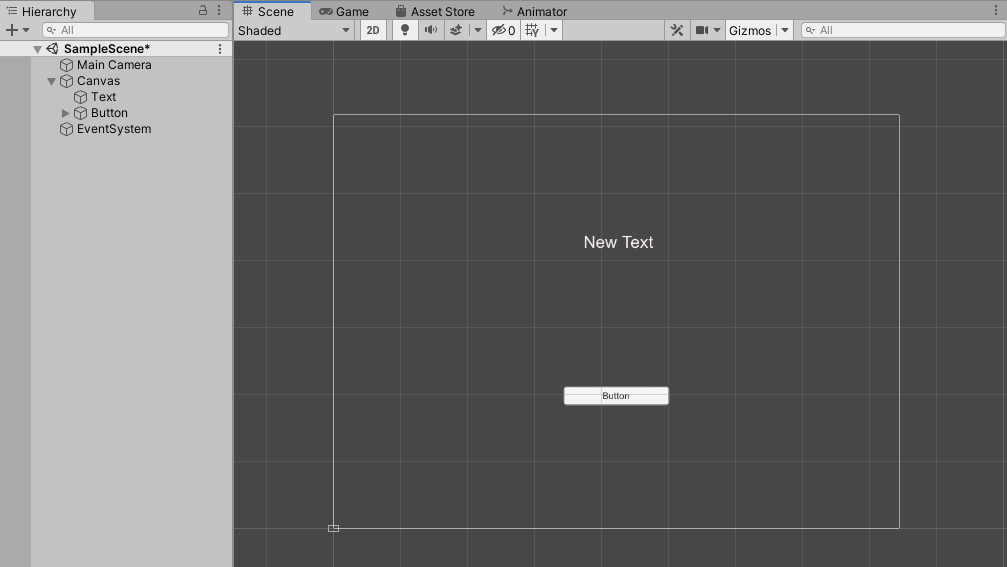
Task: Open the scene camera settings
Action: (702, 30)
